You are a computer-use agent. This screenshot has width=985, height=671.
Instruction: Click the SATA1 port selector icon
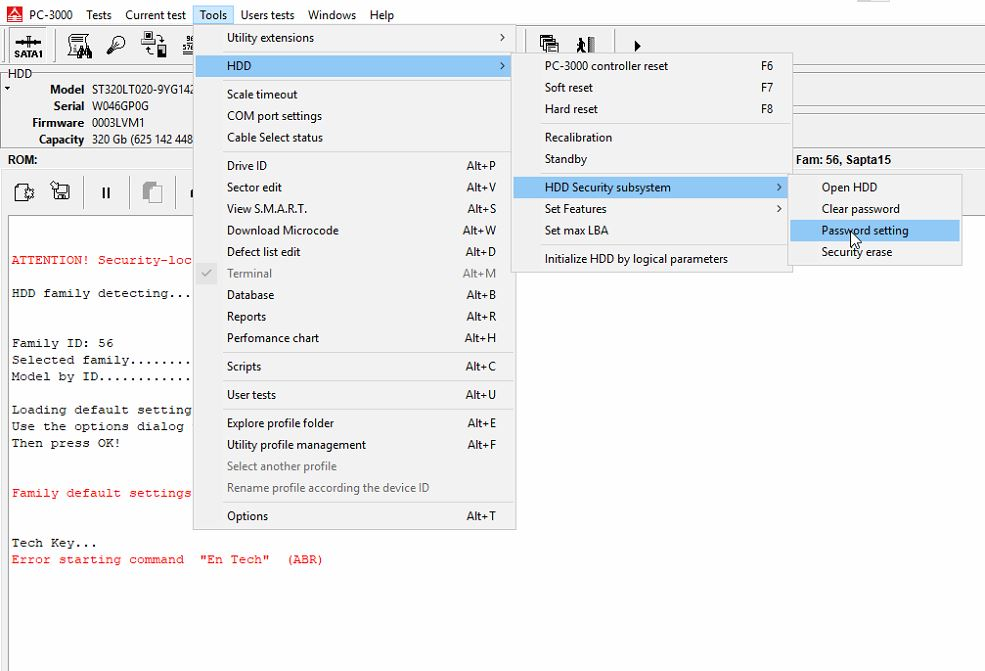click(x=29, y=45)
